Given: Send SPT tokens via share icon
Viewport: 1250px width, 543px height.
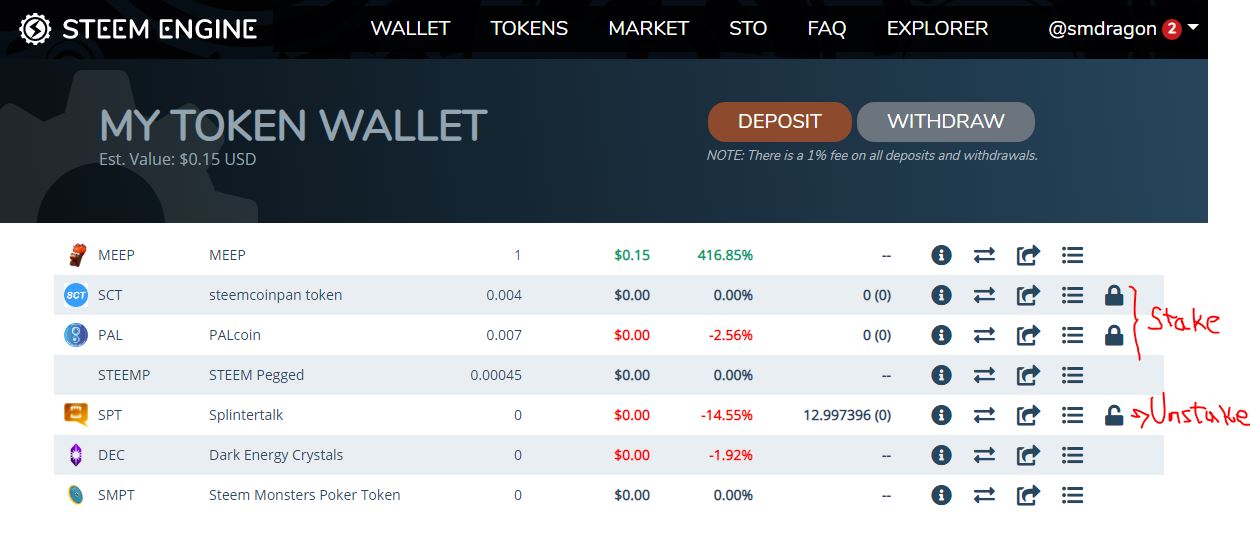Looking at the screenshot, I should (x=1028, y=415).
